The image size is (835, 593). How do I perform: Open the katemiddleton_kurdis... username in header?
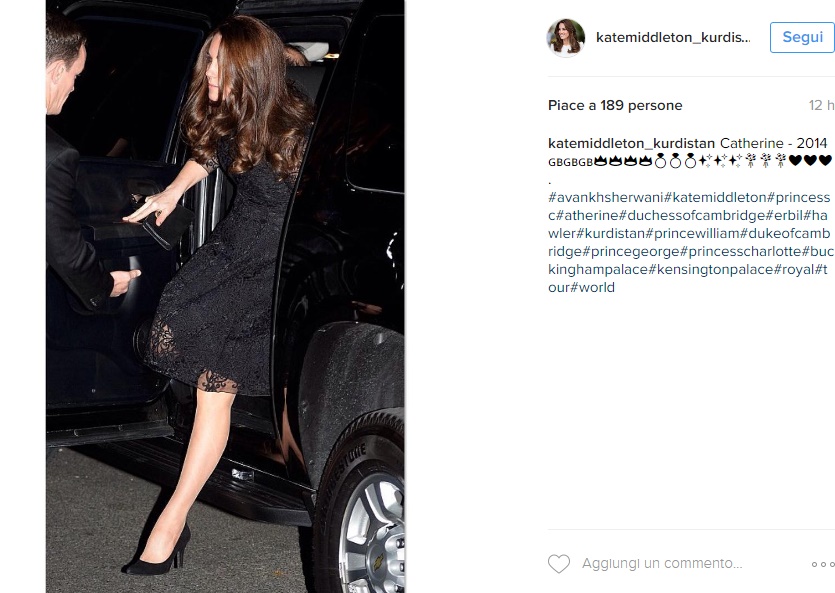(673, 37)
